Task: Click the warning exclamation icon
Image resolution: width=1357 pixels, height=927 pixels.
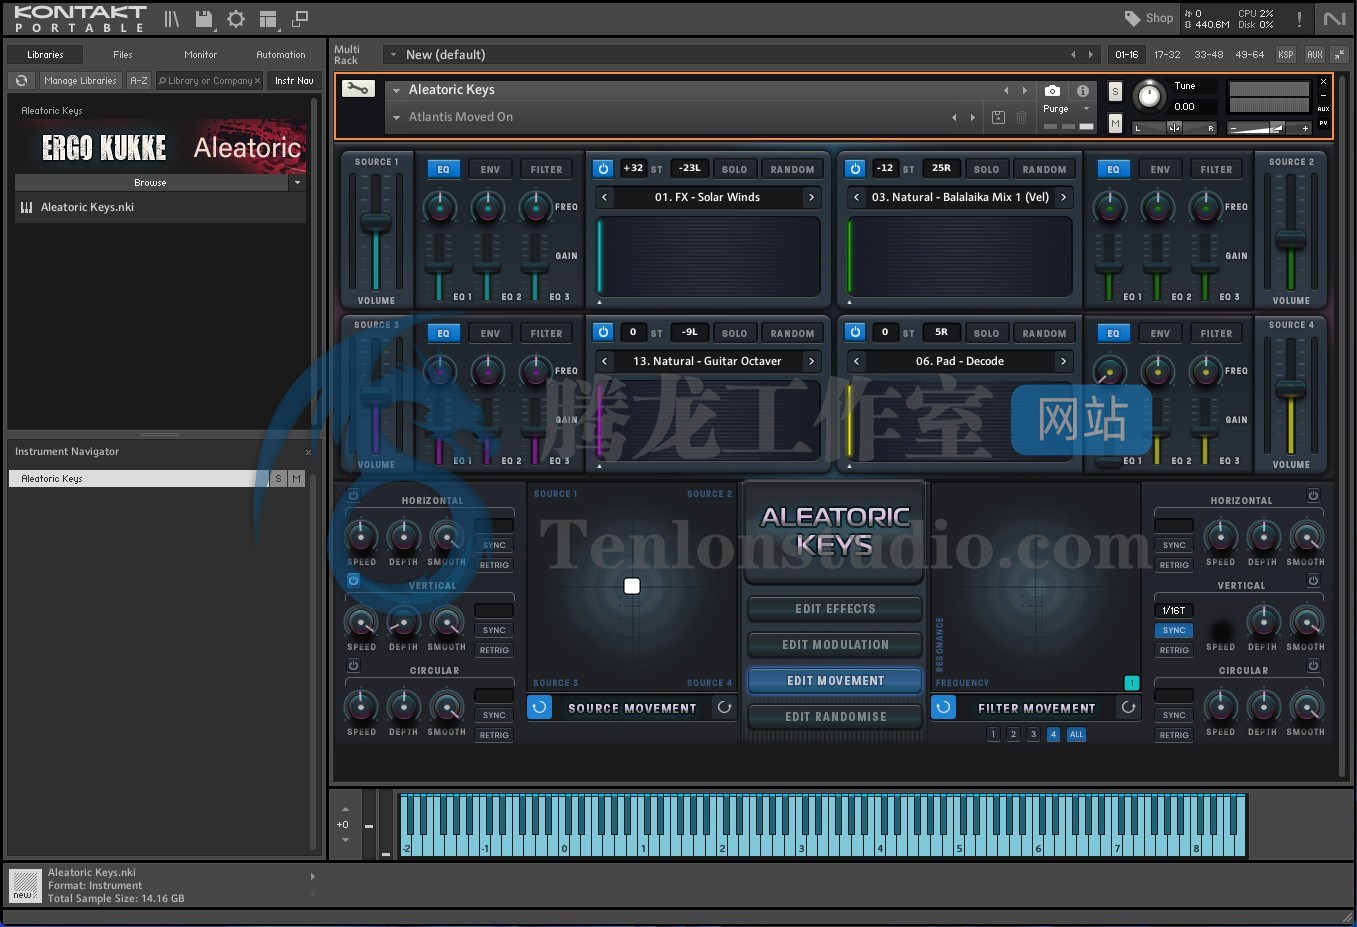Action: pyautogui.click(x=1299, y=19)
